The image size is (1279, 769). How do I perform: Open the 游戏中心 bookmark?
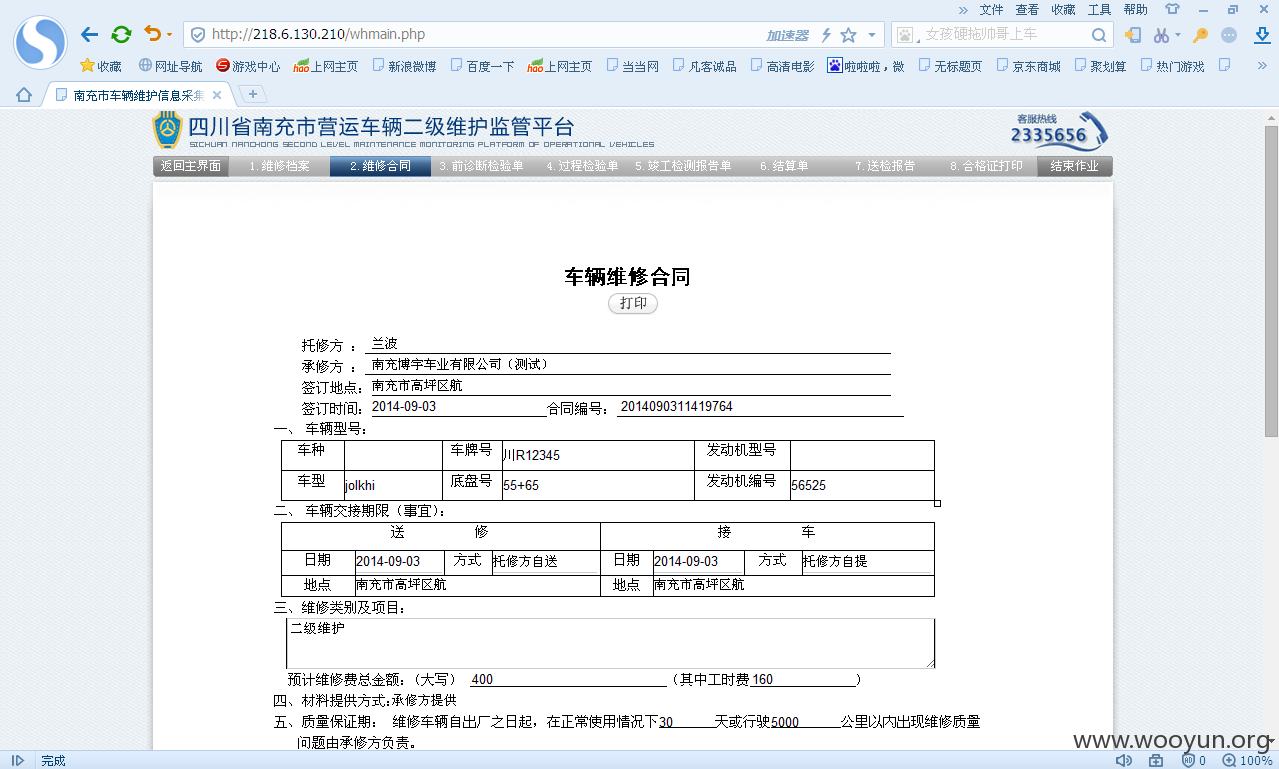[x=248, y=66]
